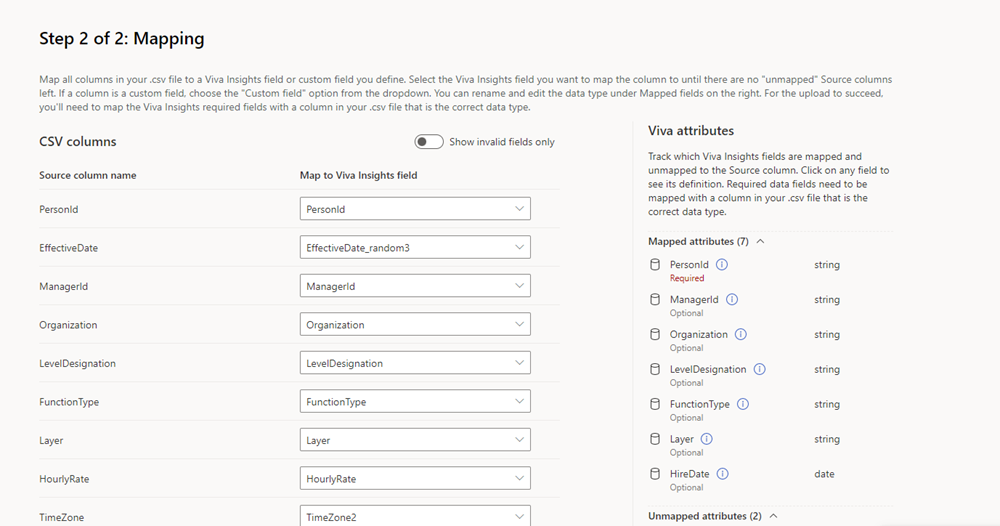Click the Map to Viva Insights field header
The width and height of the screenshot is (1000, 526).
358,175
